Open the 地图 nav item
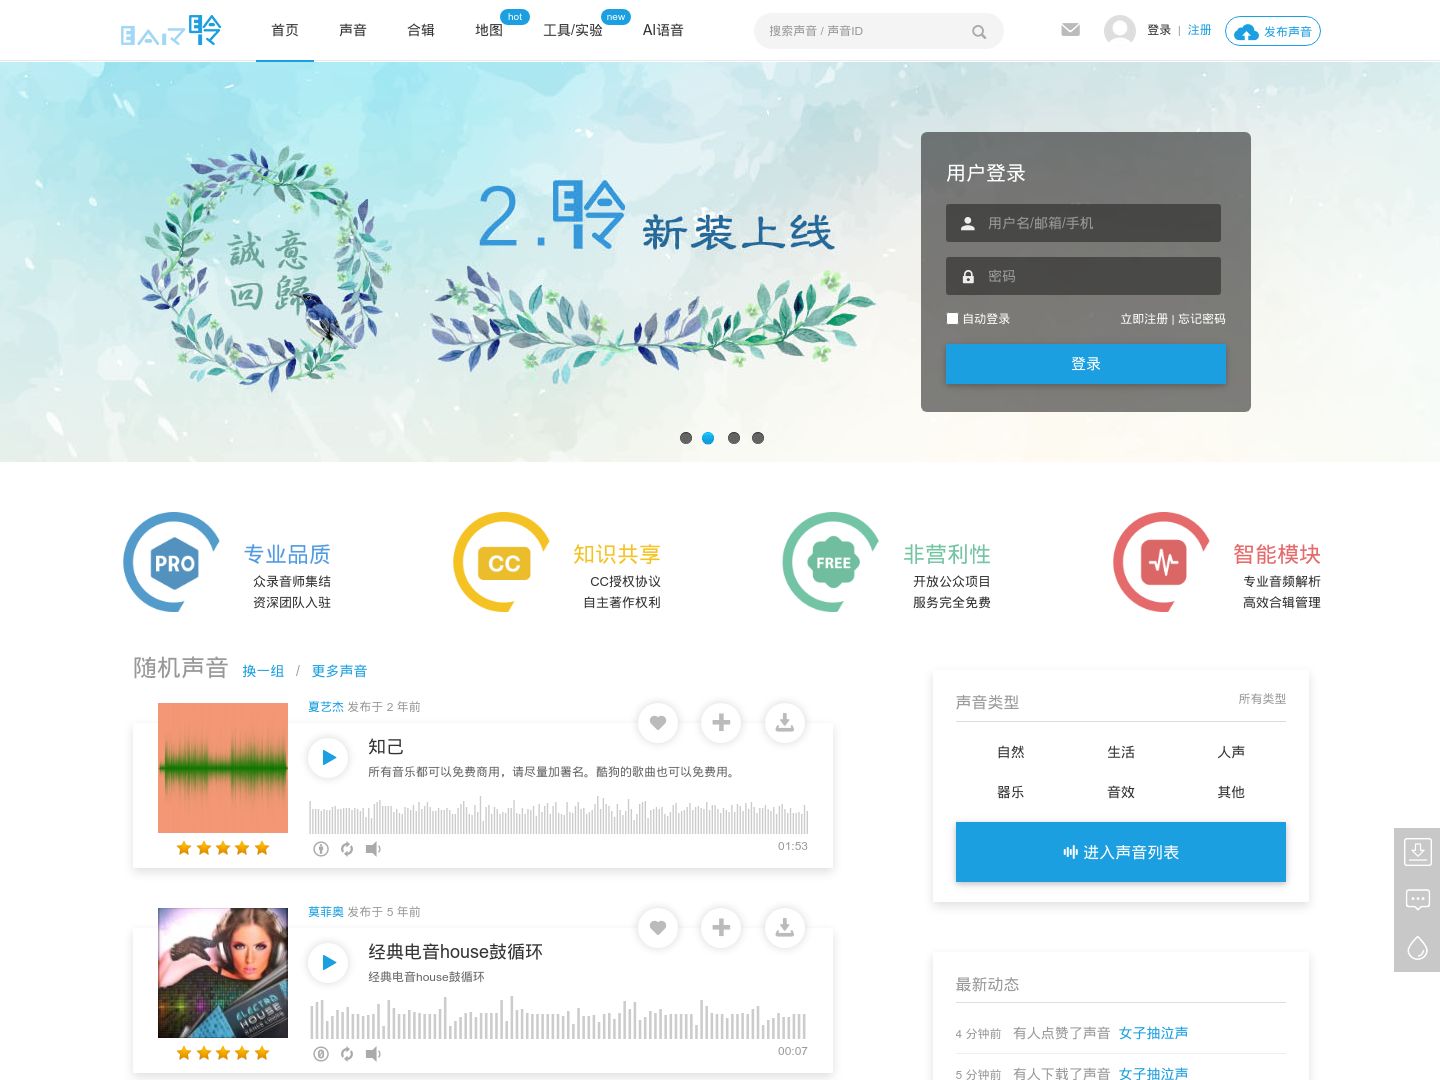The image size is (1440, 1080). coord(489,30)
